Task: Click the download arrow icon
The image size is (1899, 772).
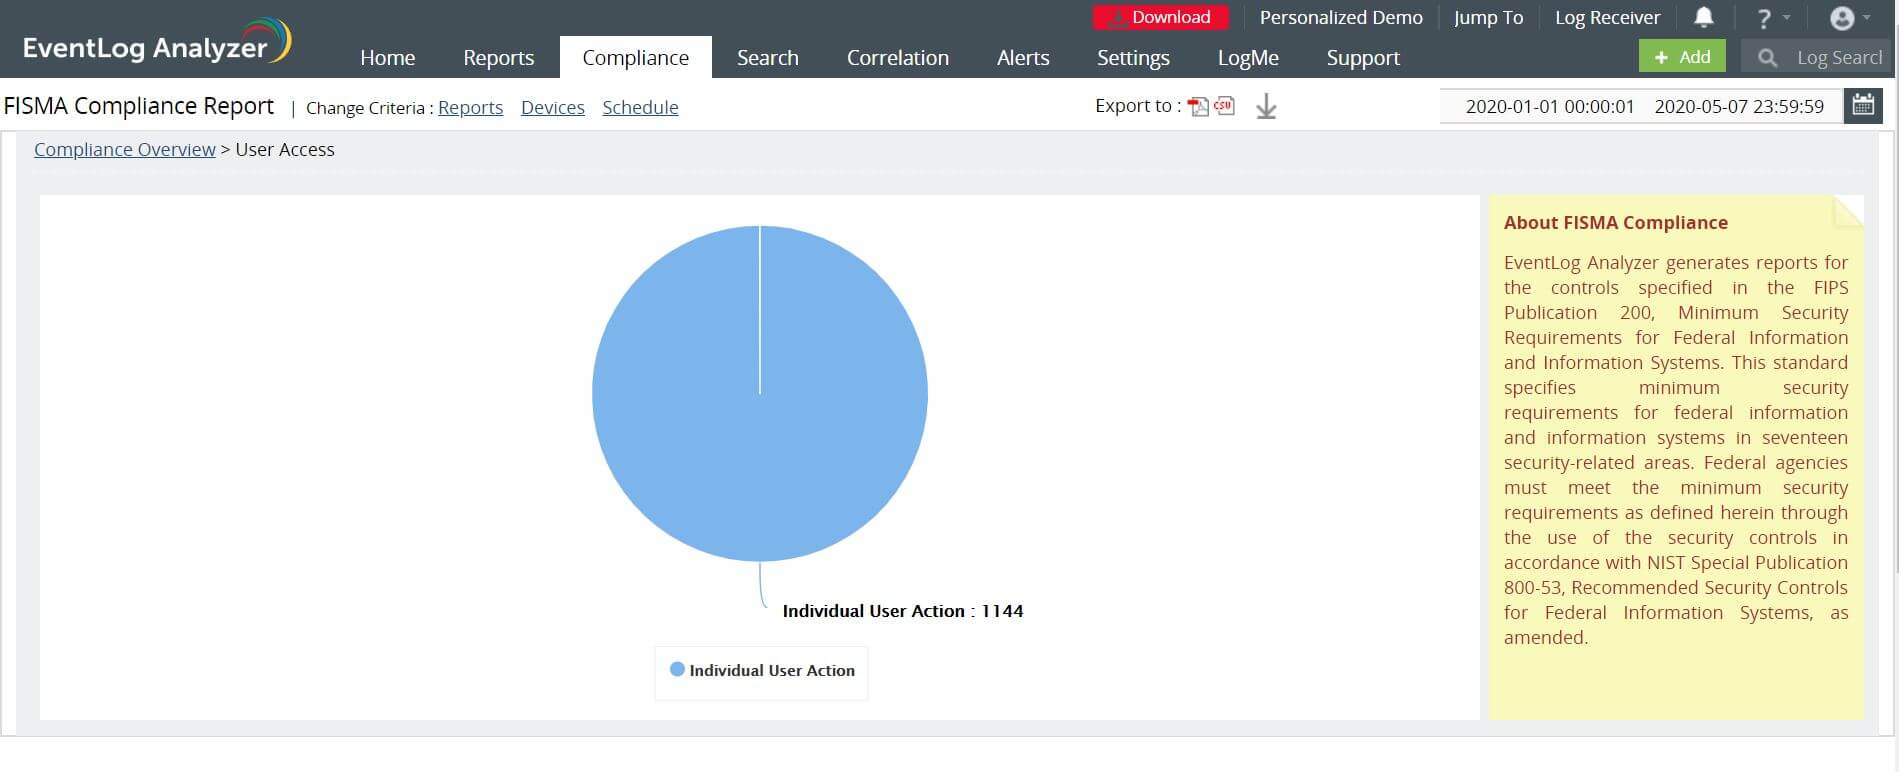Action: 1266,106
